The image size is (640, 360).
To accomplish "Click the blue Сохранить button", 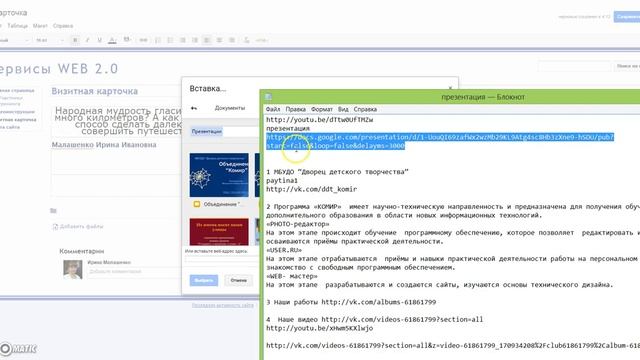I will 627,17.
